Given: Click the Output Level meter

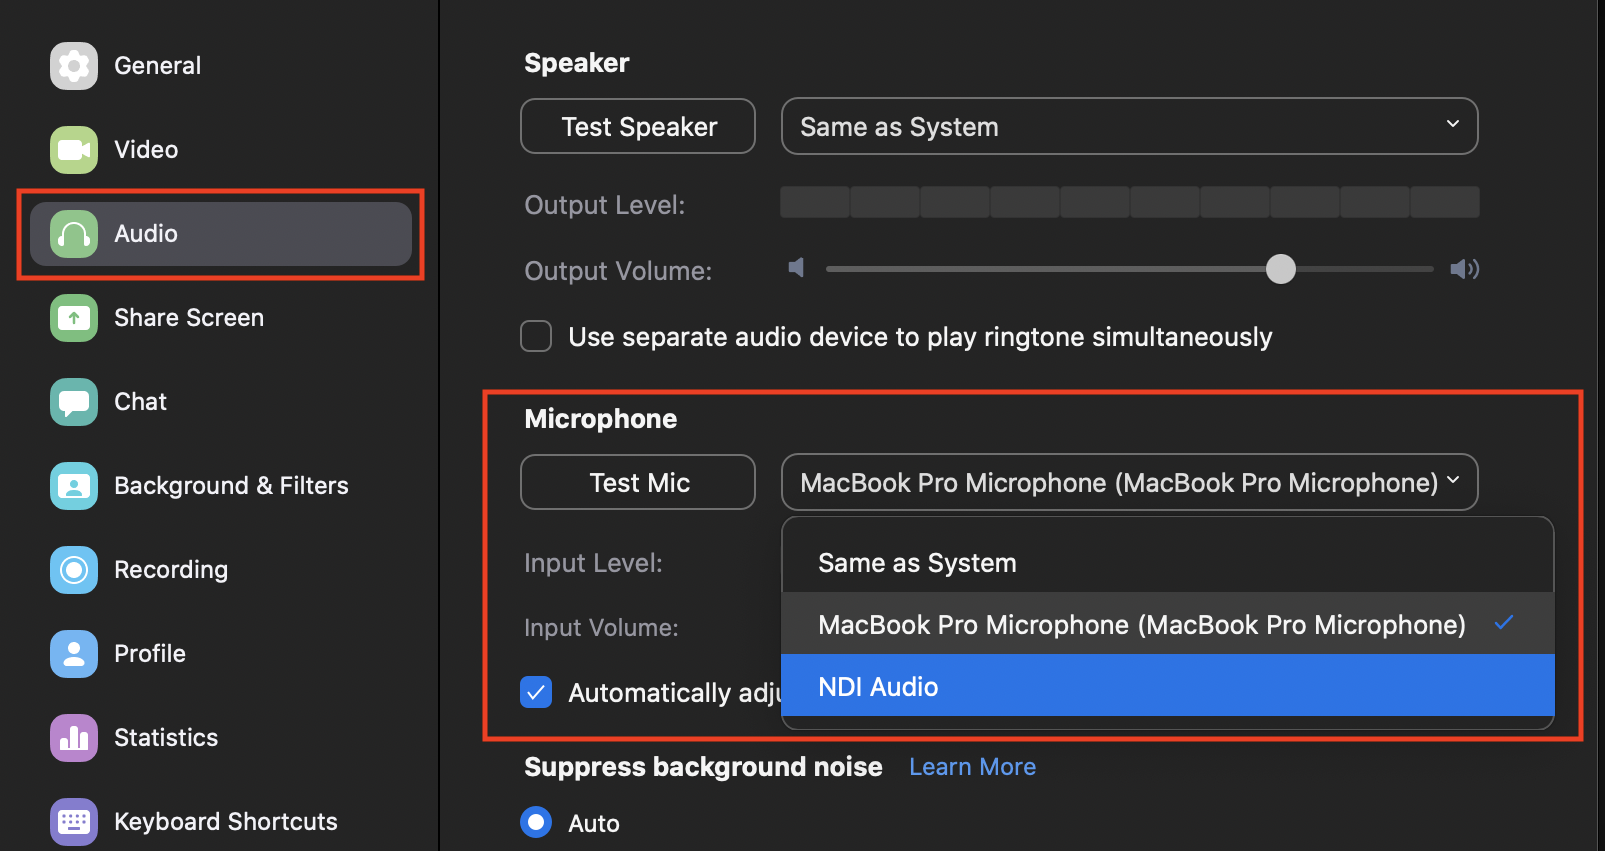Looking at the screenshot, I should click(1129, 202).
